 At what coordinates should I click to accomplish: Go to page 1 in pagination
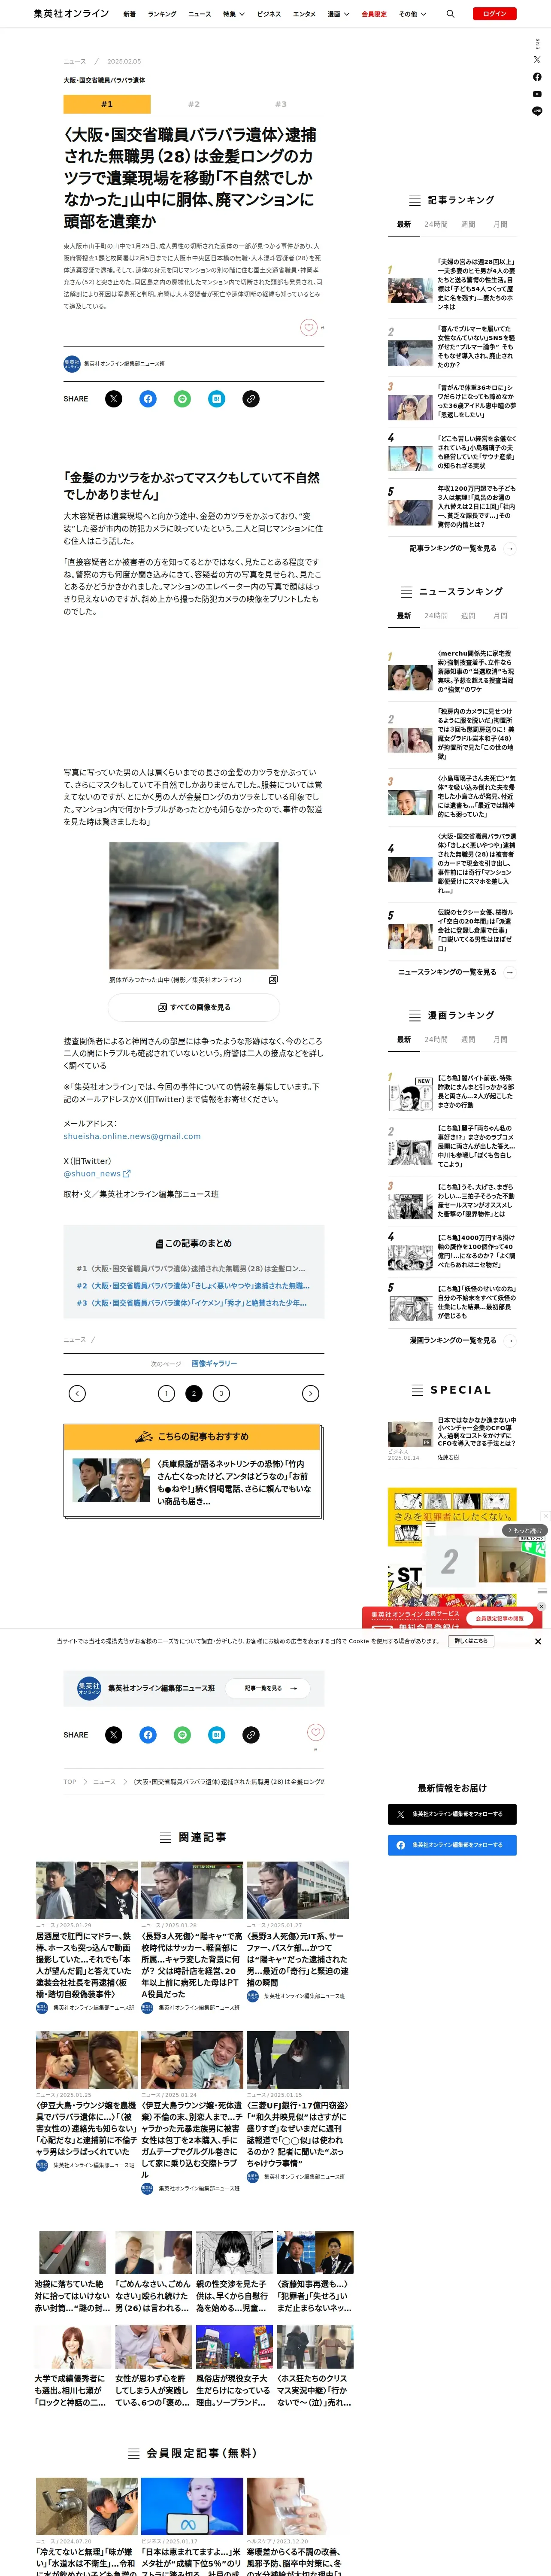point(167,1393)
